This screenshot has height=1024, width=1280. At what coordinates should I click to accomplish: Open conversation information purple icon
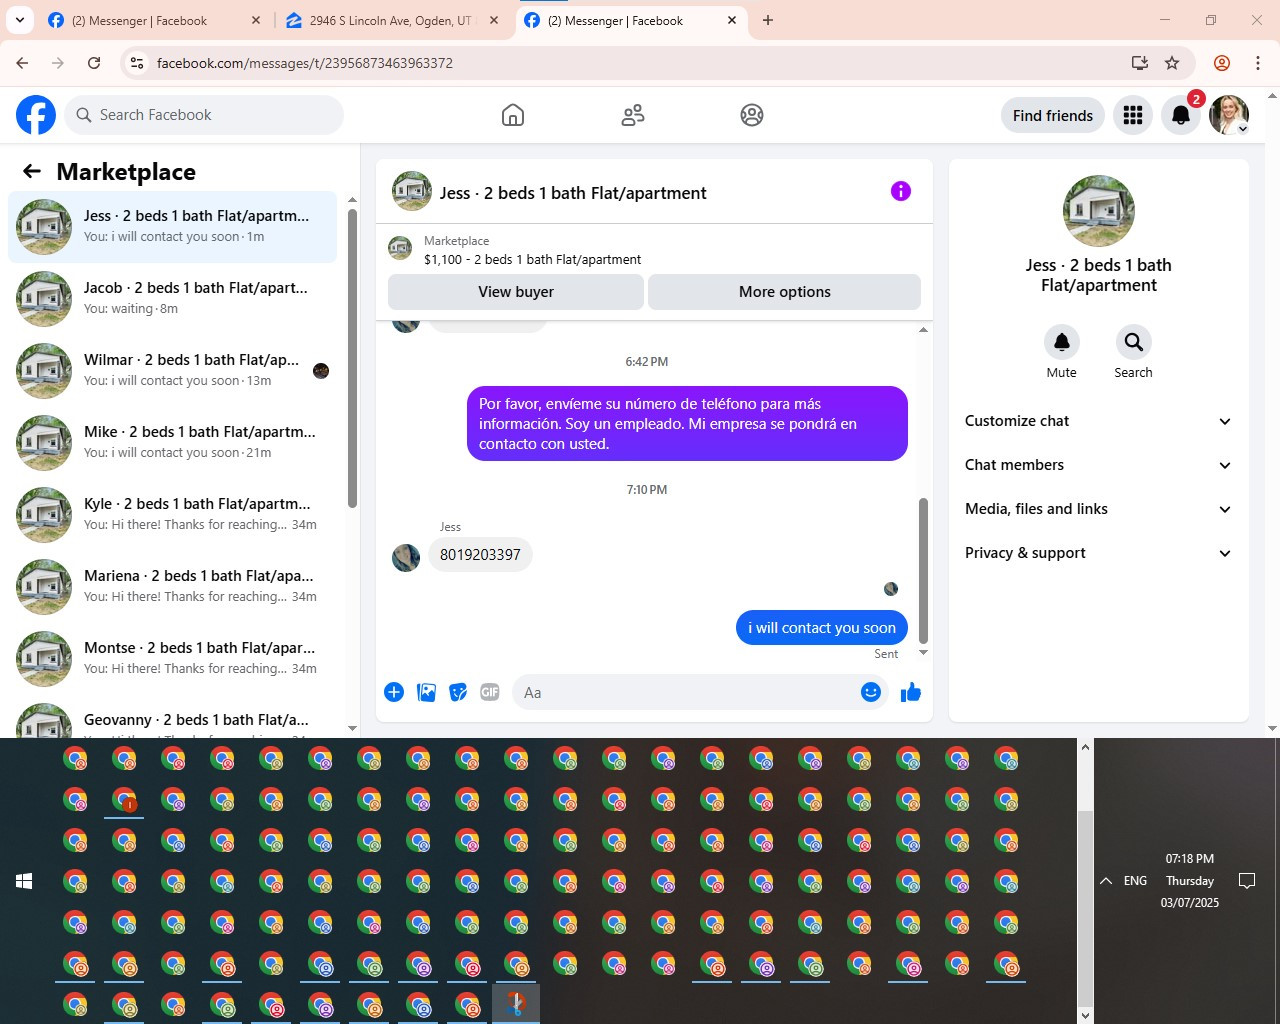click(901, 191)
